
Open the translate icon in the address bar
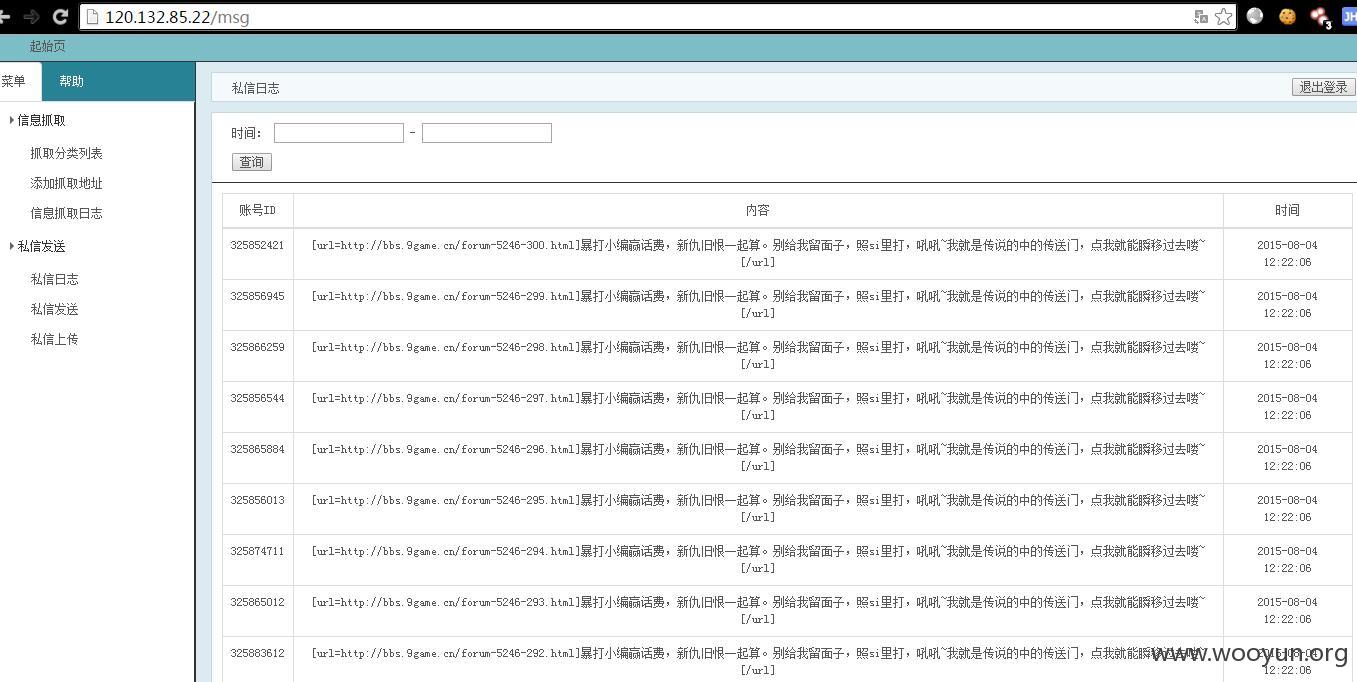(x=1200, y=17)
